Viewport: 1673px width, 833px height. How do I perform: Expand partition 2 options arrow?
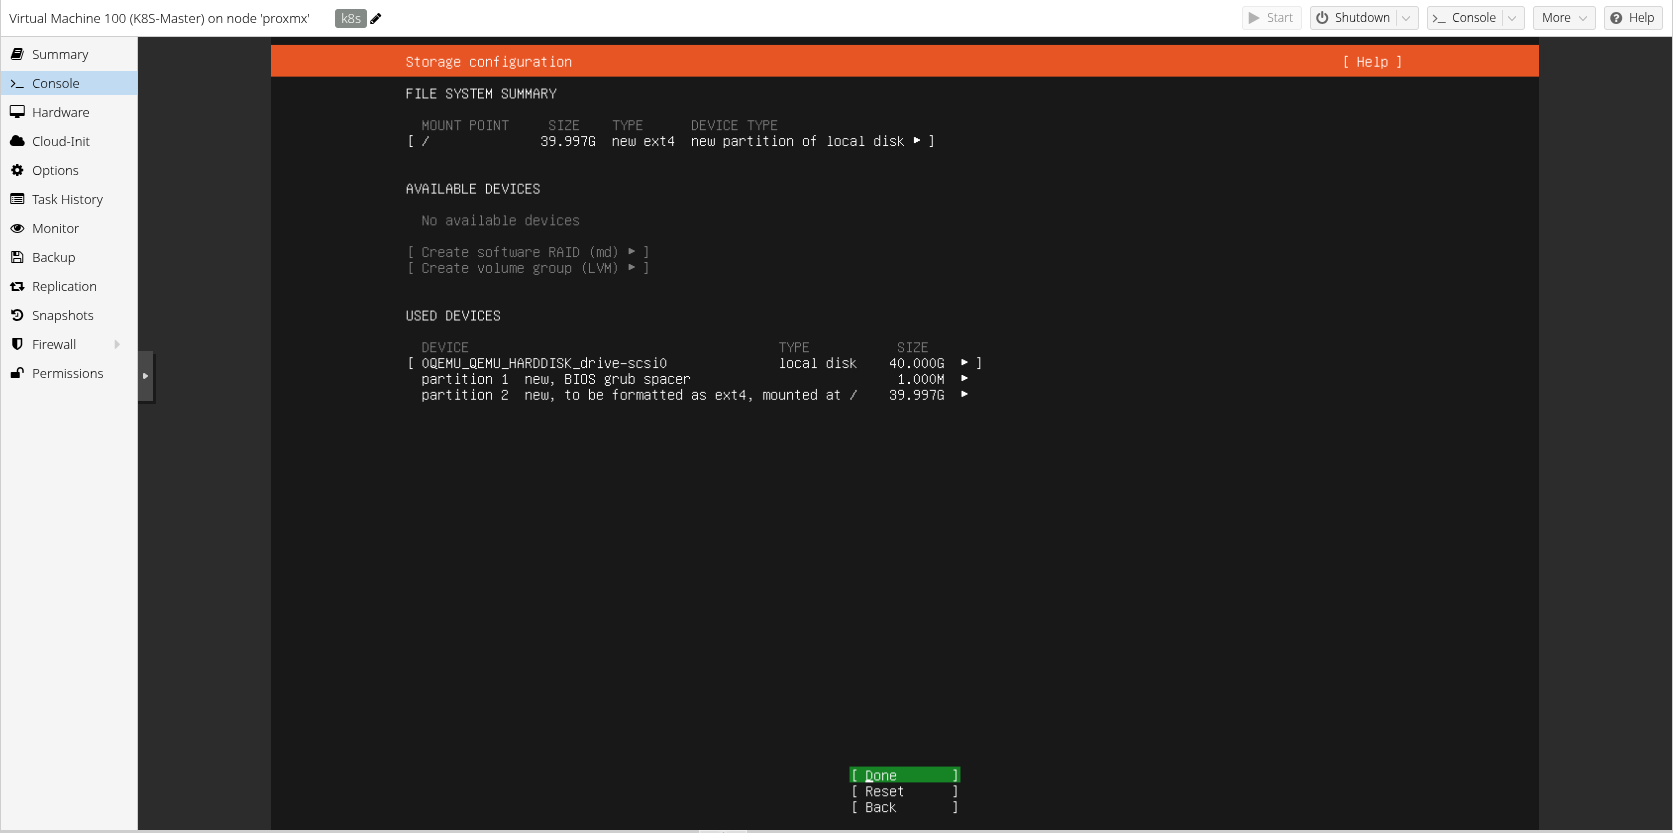[x=964, y=395]
